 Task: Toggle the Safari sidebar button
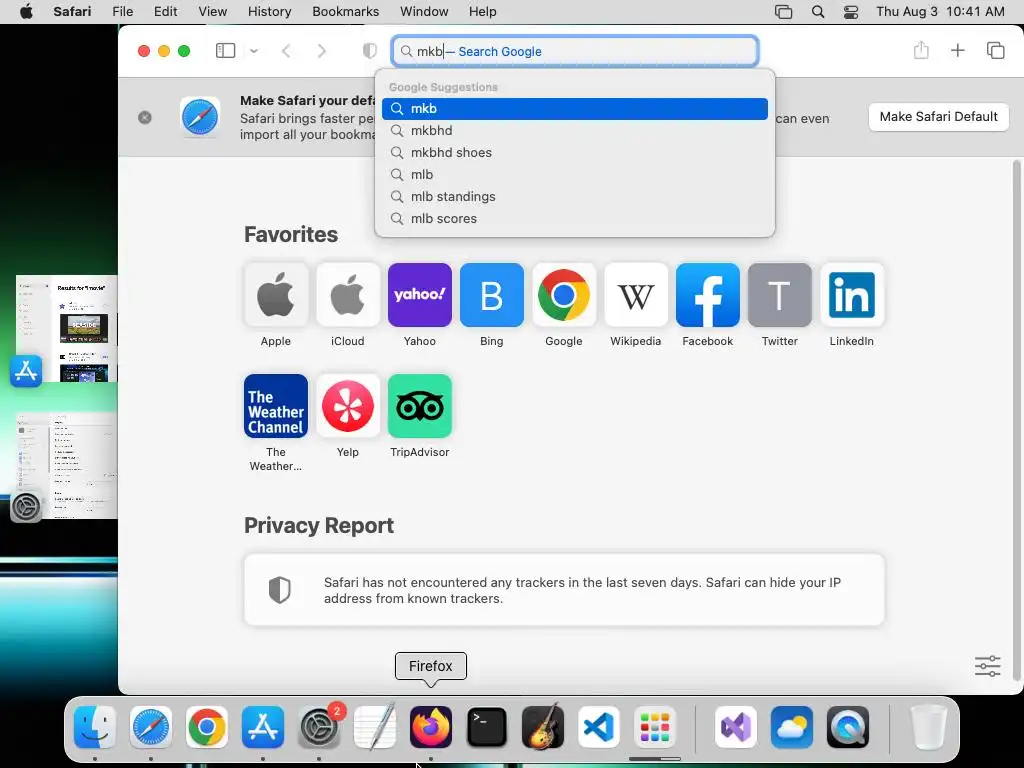[225, 51]
